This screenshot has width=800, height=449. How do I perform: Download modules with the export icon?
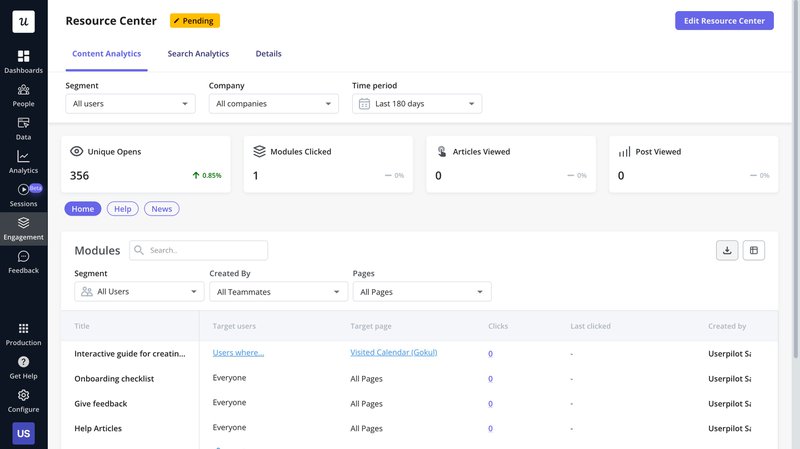[x=727, y=250]
